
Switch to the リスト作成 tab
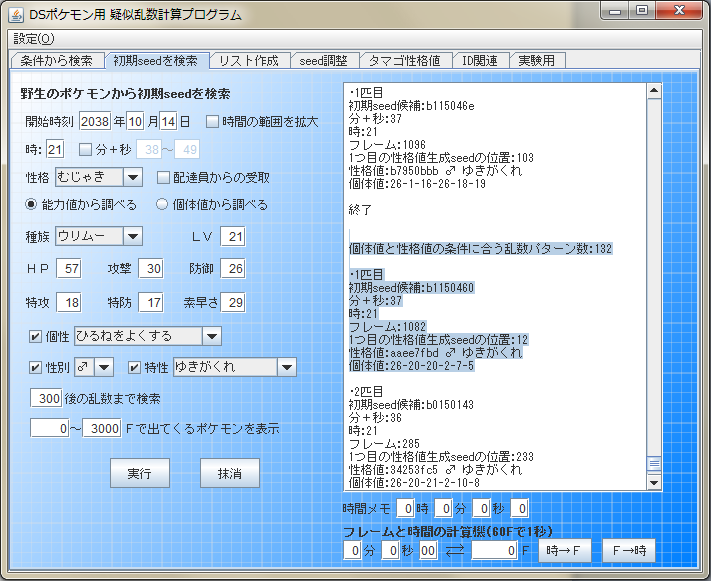(249, 60)
